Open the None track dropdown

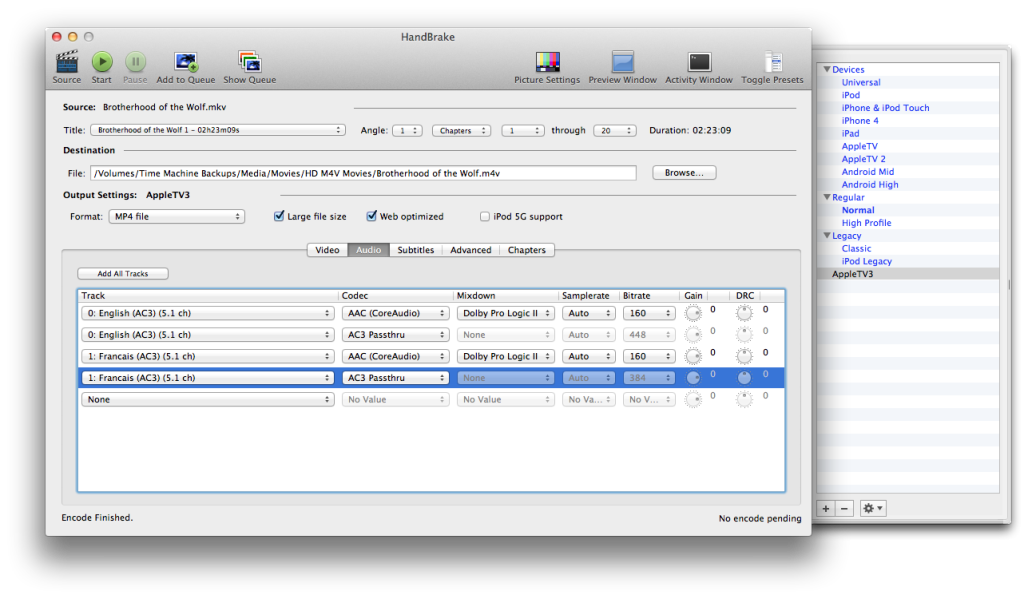pos(208,400)
